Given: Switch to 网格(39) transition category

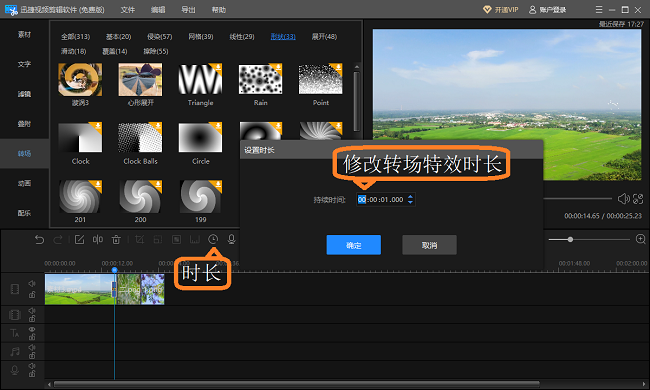Looking at the screenshot, I should point(201,36).
